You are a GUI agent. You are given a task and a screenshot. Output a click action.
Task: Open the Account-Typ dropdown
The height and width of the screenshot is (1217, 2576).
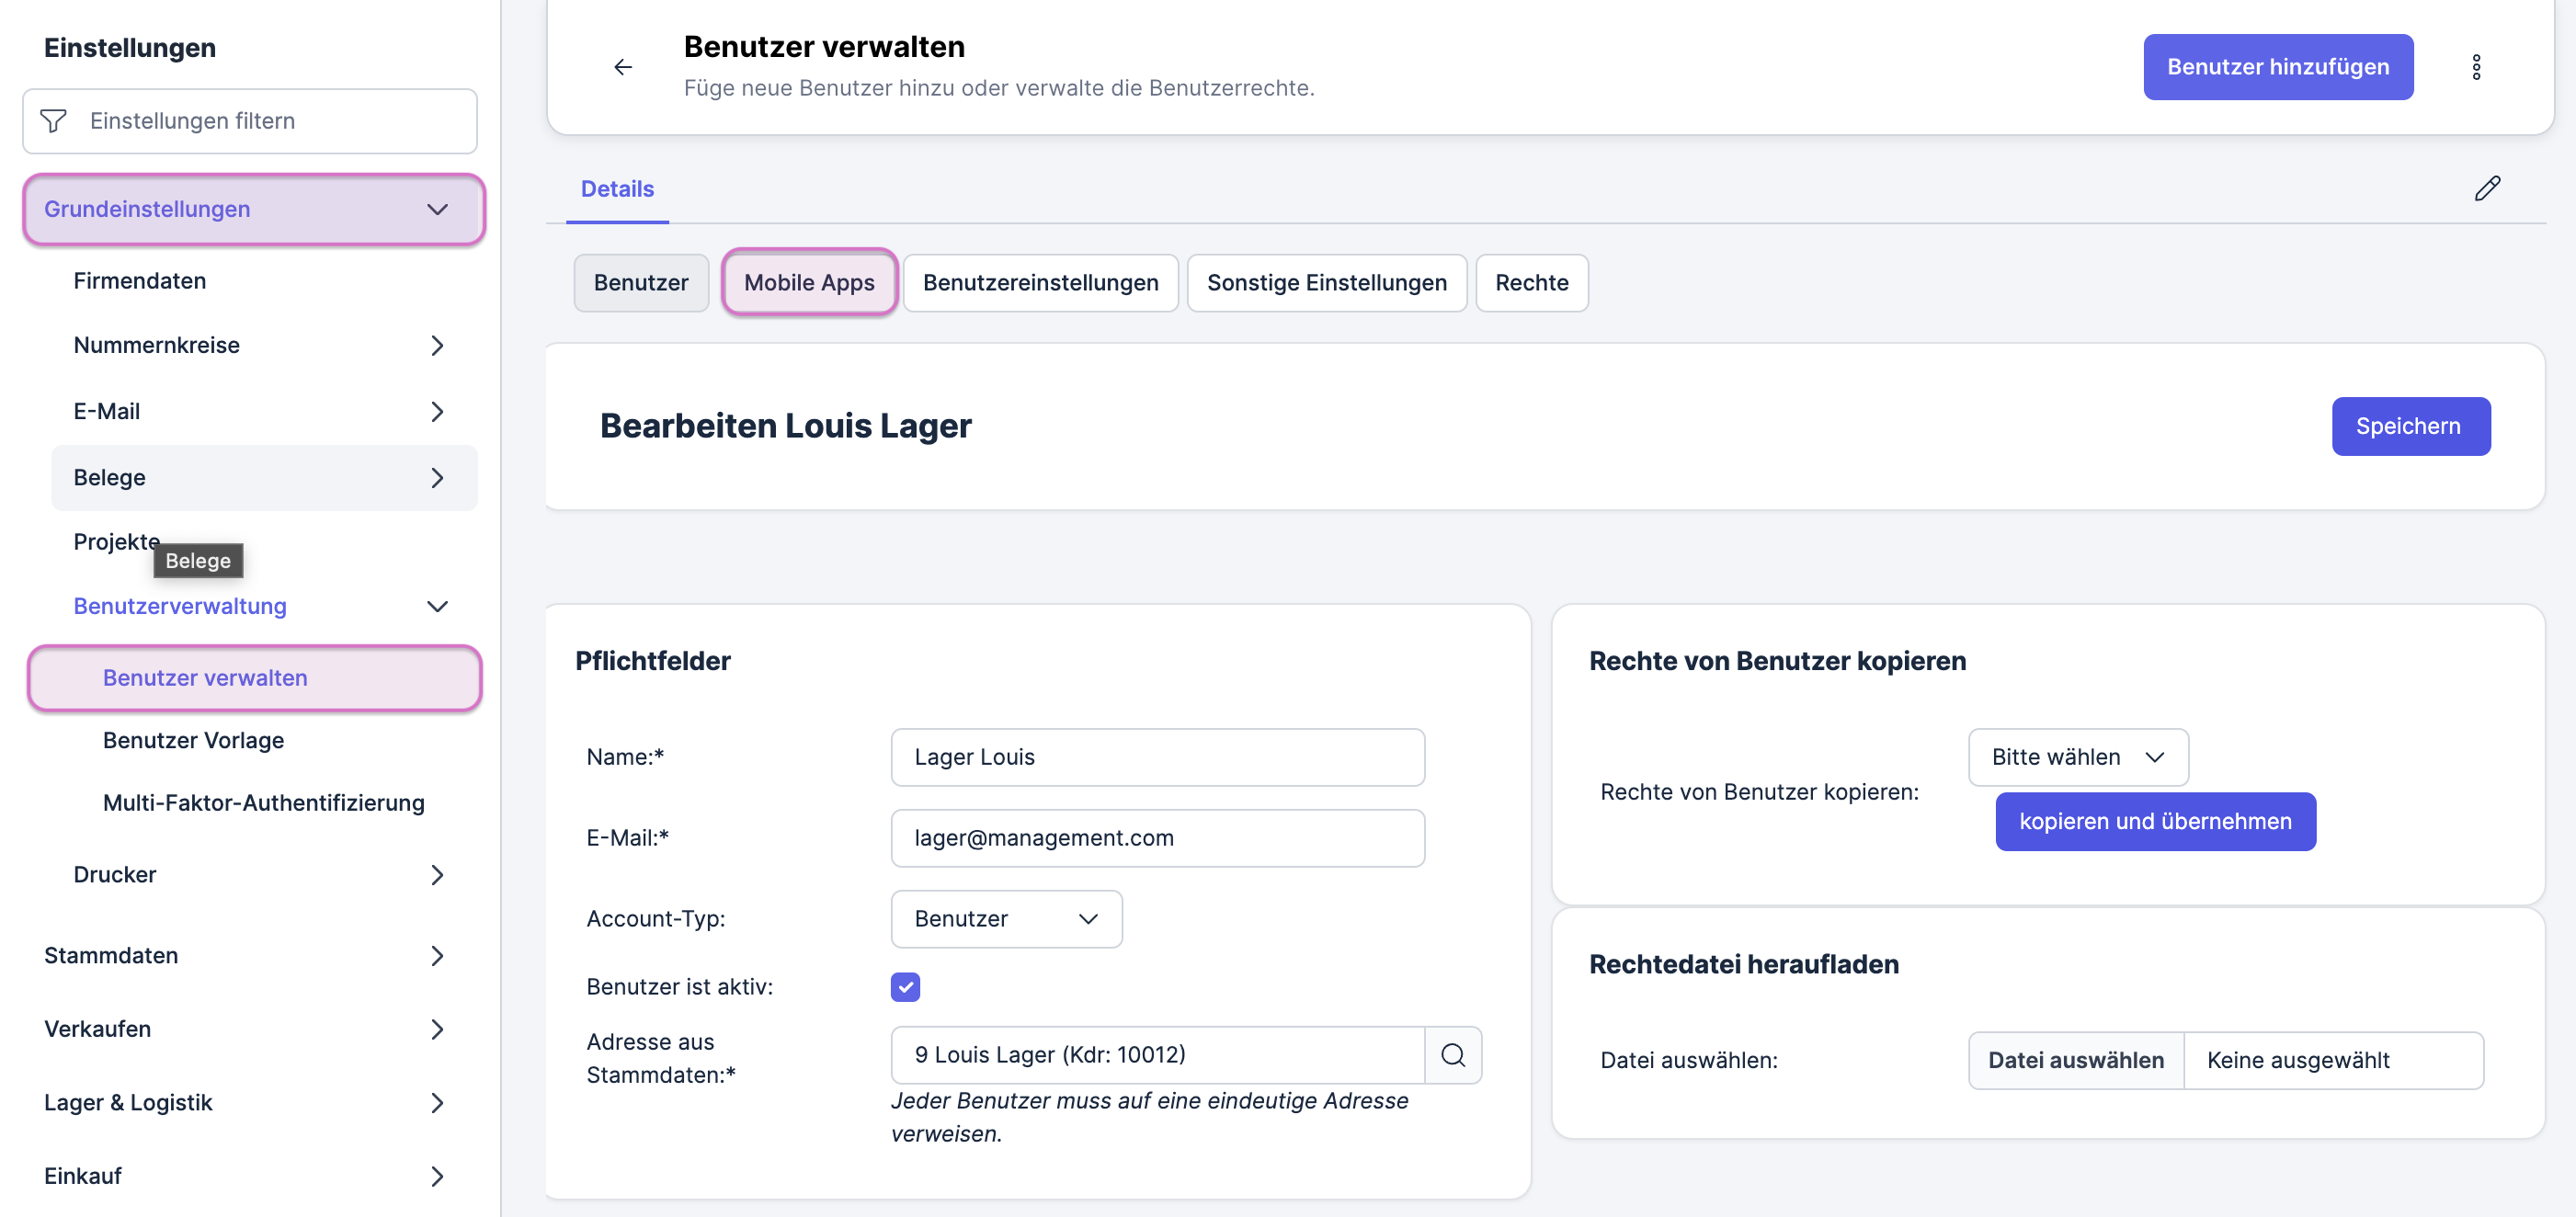click(1005, 919)
